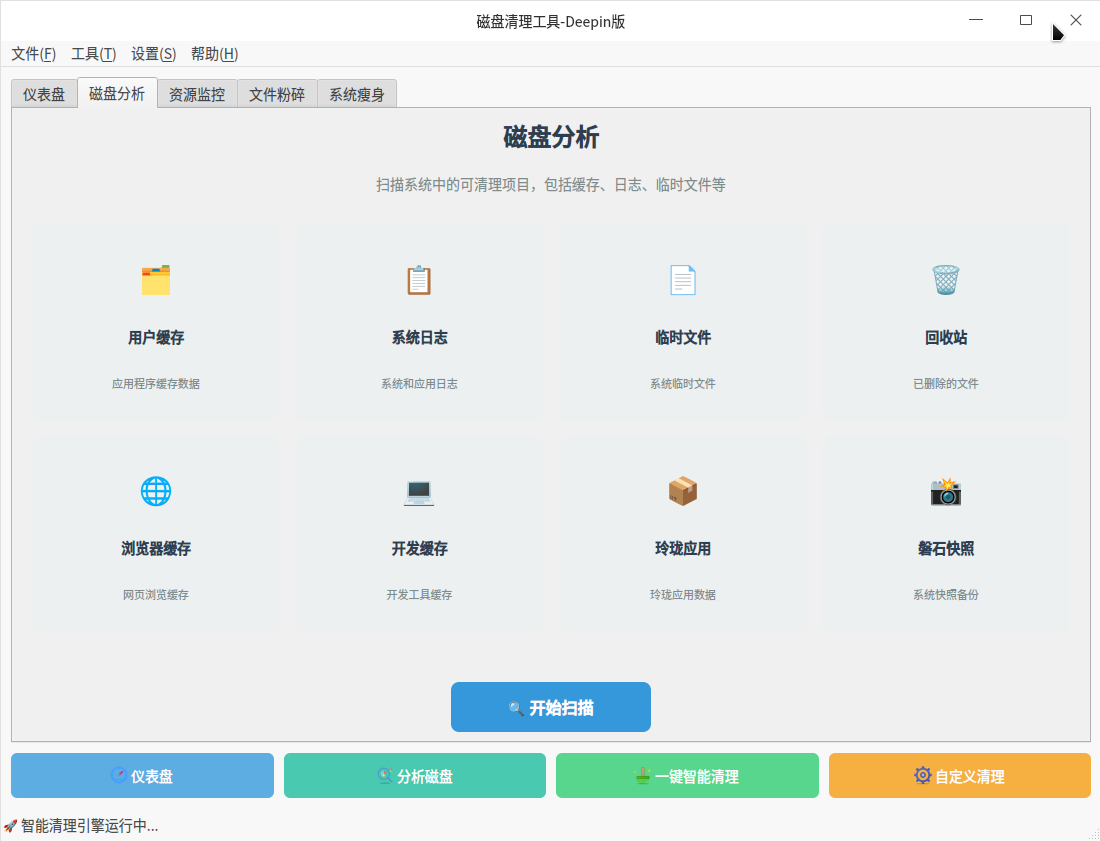Screen dimensions: 1100x841
Task: Click the 开发缓存 laptop icon
Action: (419, 491)
